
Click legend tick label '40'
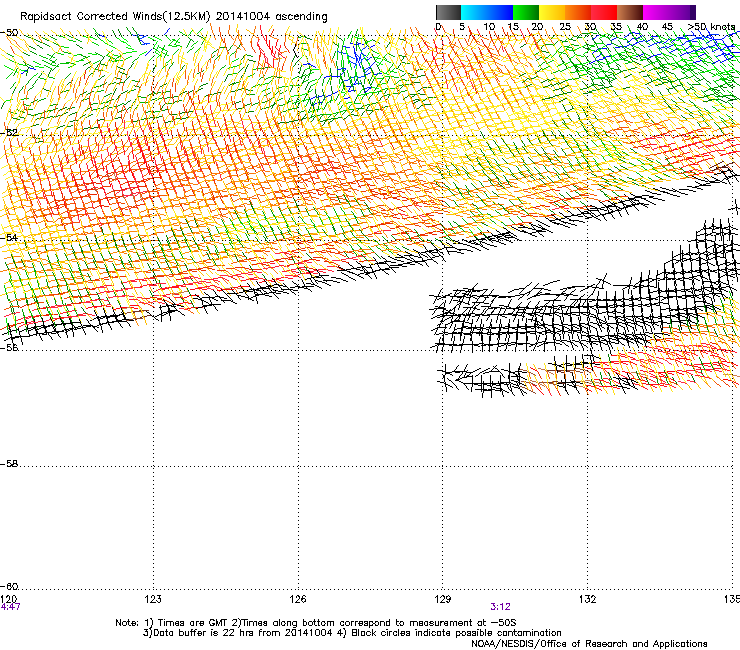point(642,27)
